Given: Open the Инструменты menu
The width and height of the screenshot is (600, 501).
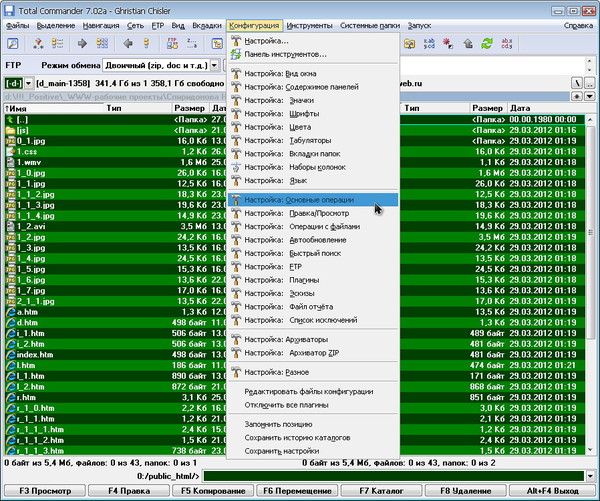Looking at the screenshot, I should (x=309, y=26).
